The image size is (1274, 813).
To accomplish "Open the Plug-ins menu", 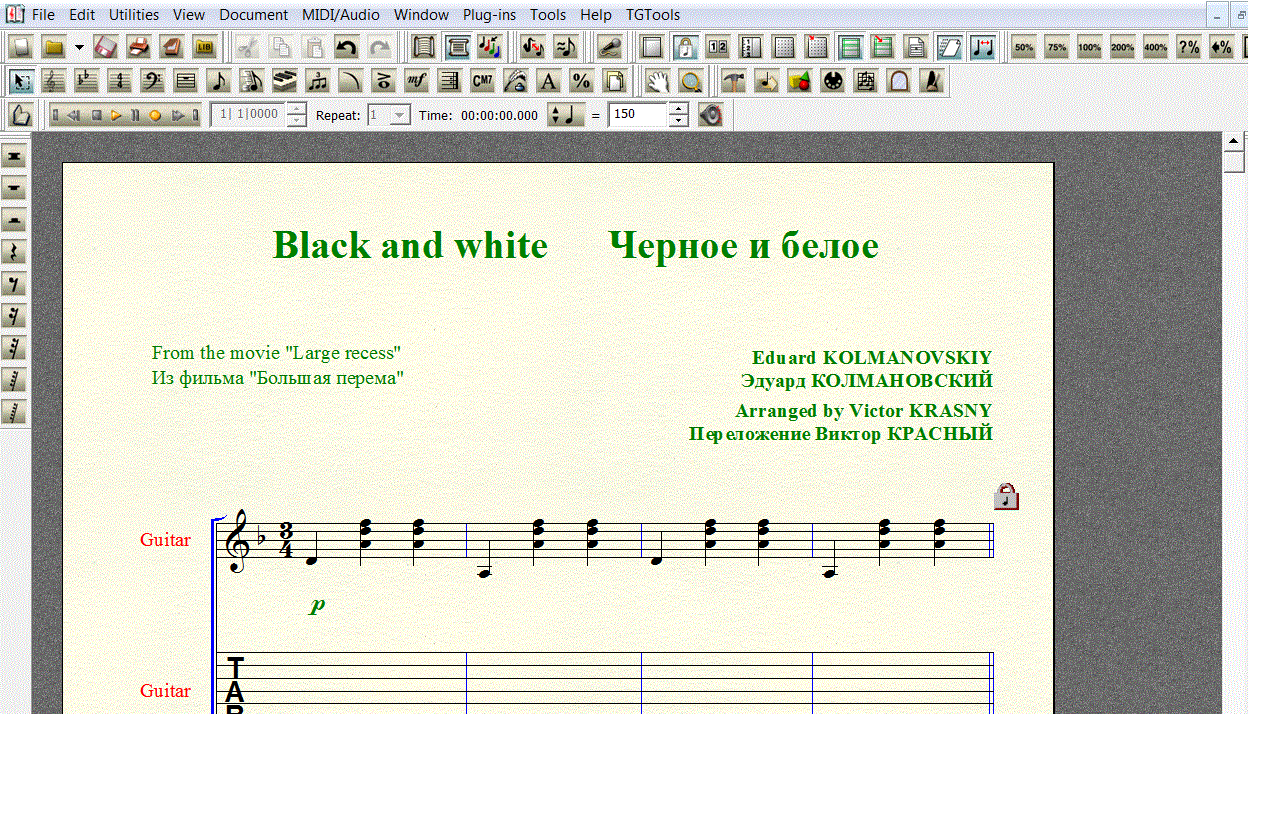I will click(x=489, y=15).
